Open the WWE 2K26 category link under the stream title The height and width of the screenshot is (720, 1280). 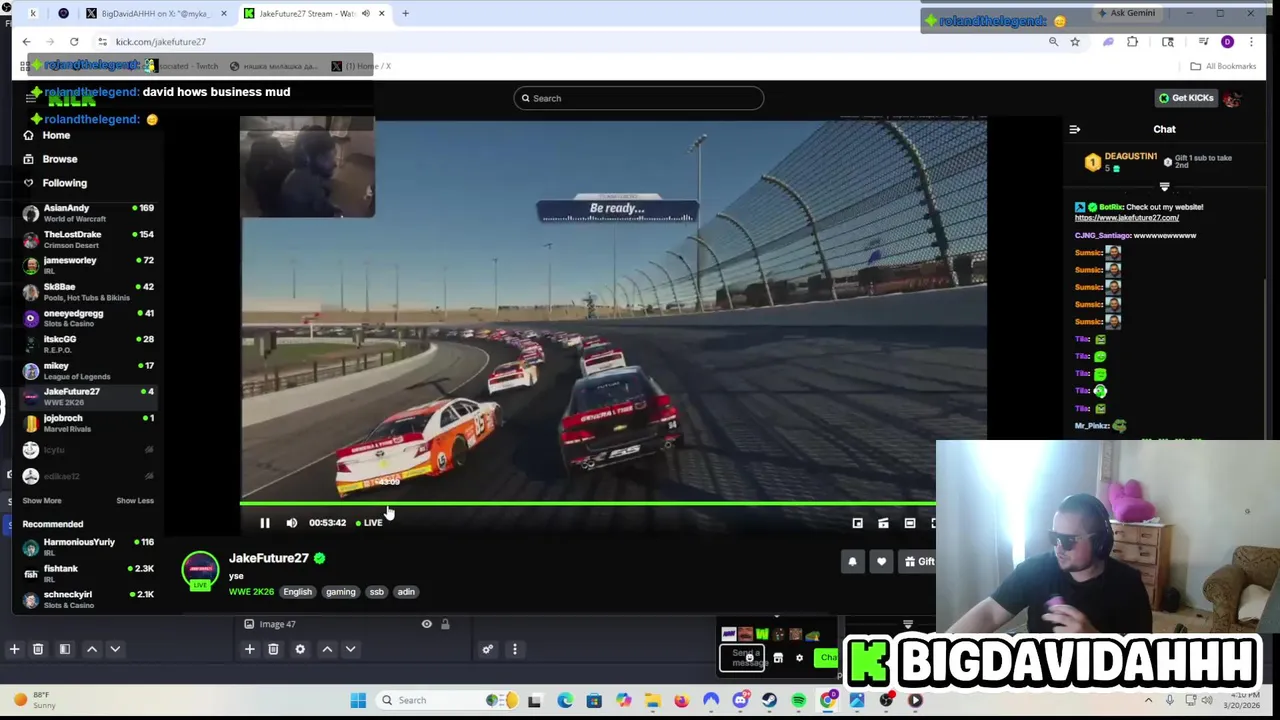click(x=251, y=592)
